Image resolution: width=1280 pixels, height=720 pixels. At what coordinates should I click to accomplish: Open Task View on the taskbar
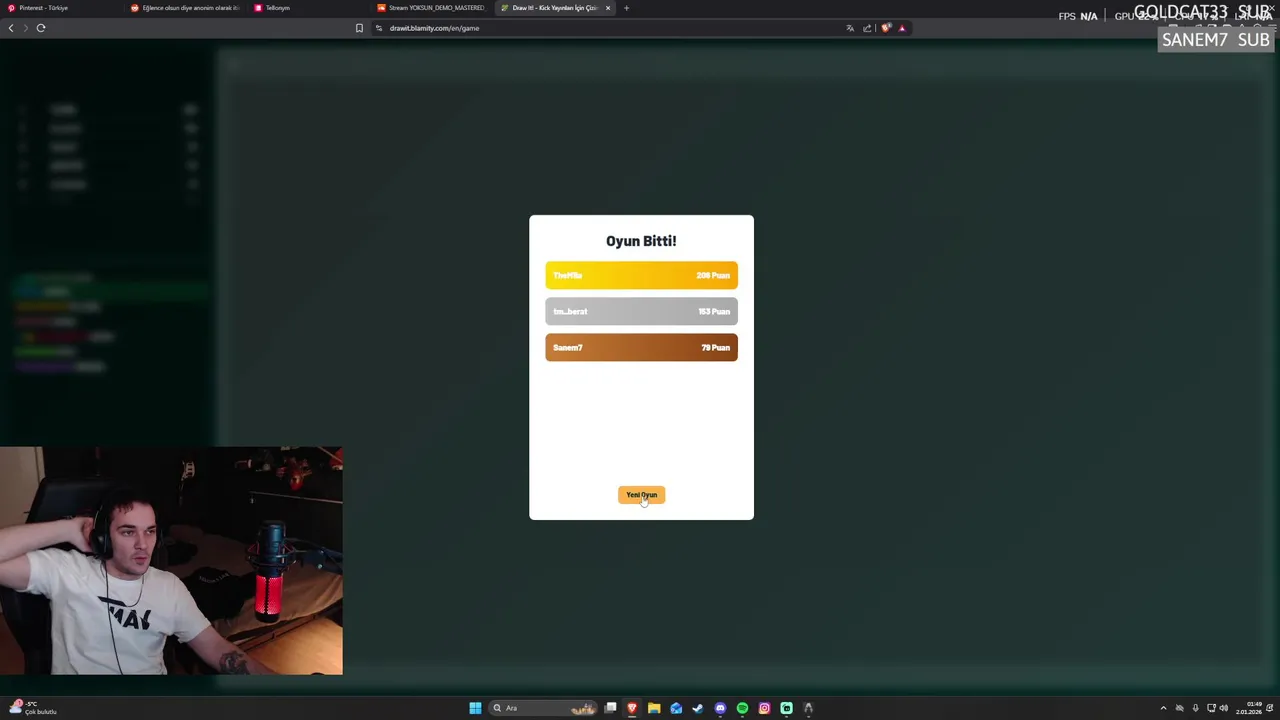tap(610, 708)
